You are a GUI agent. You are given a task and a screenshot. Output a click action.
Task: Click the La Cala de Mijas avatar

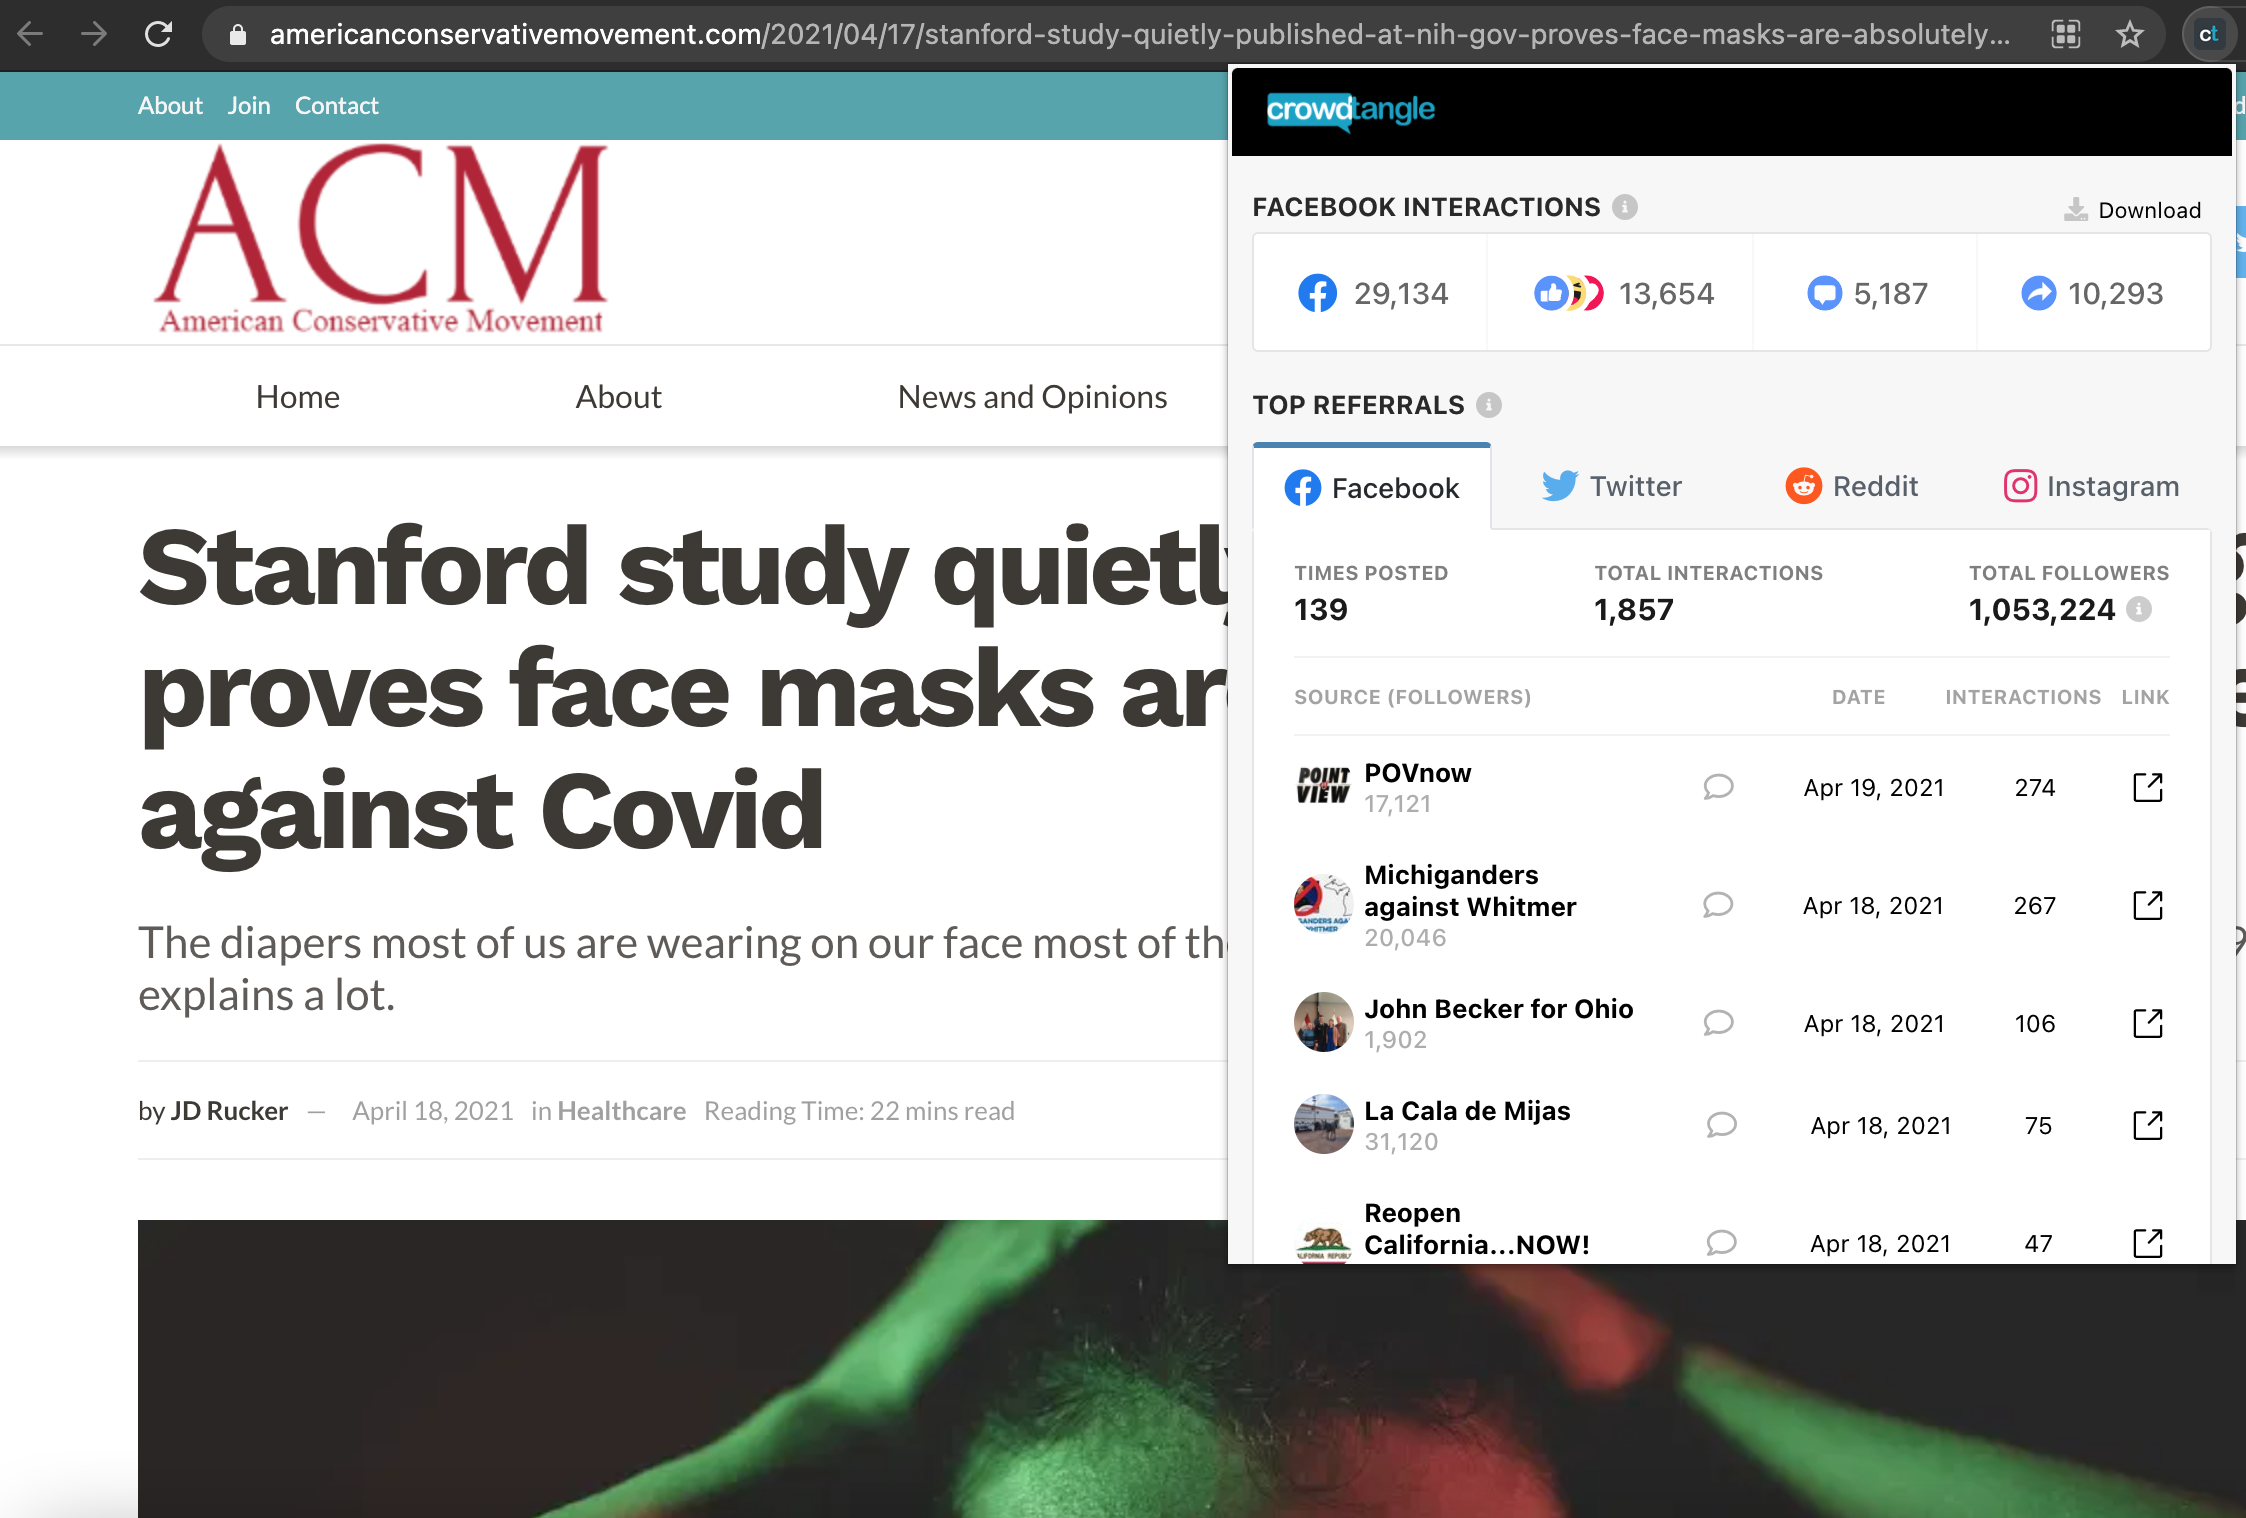tap(1323, 1124)
